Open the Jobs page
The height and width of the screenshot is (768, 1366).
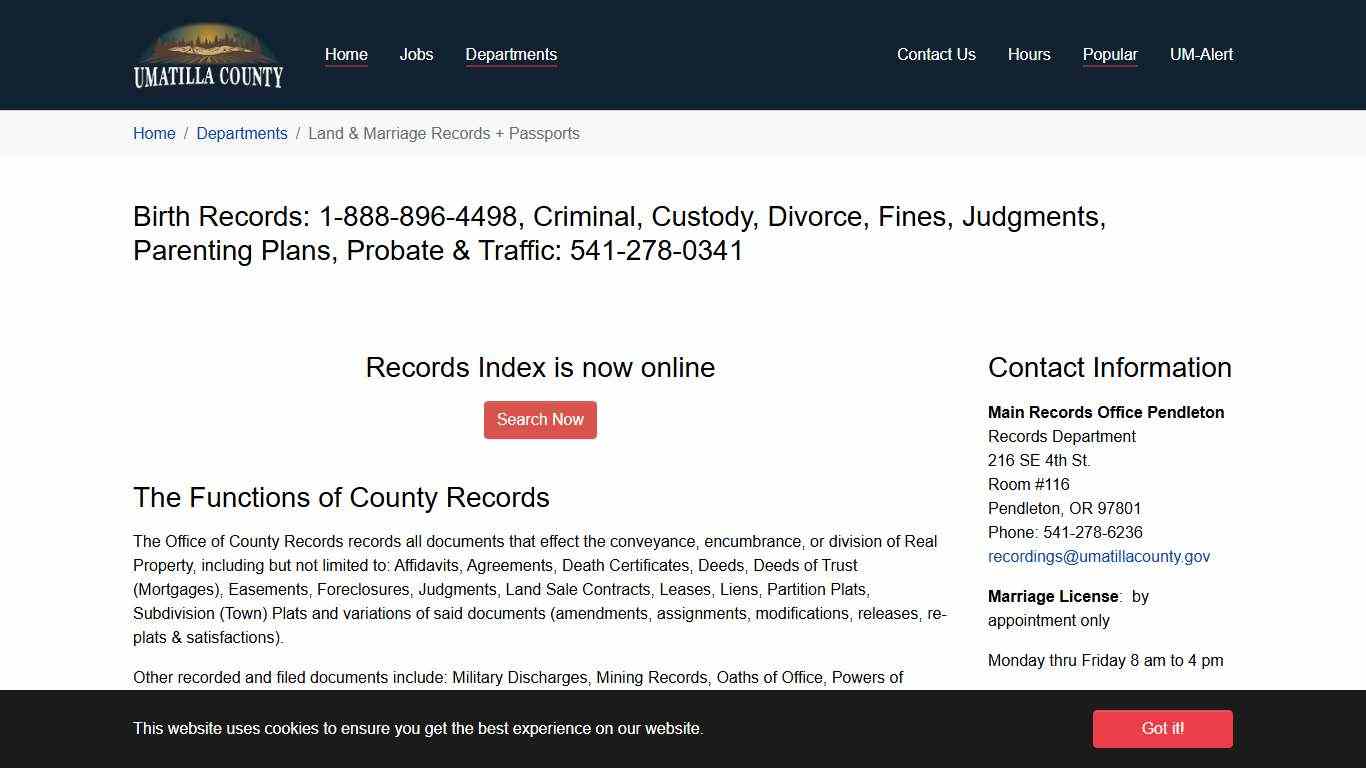(x=416, y=54)
